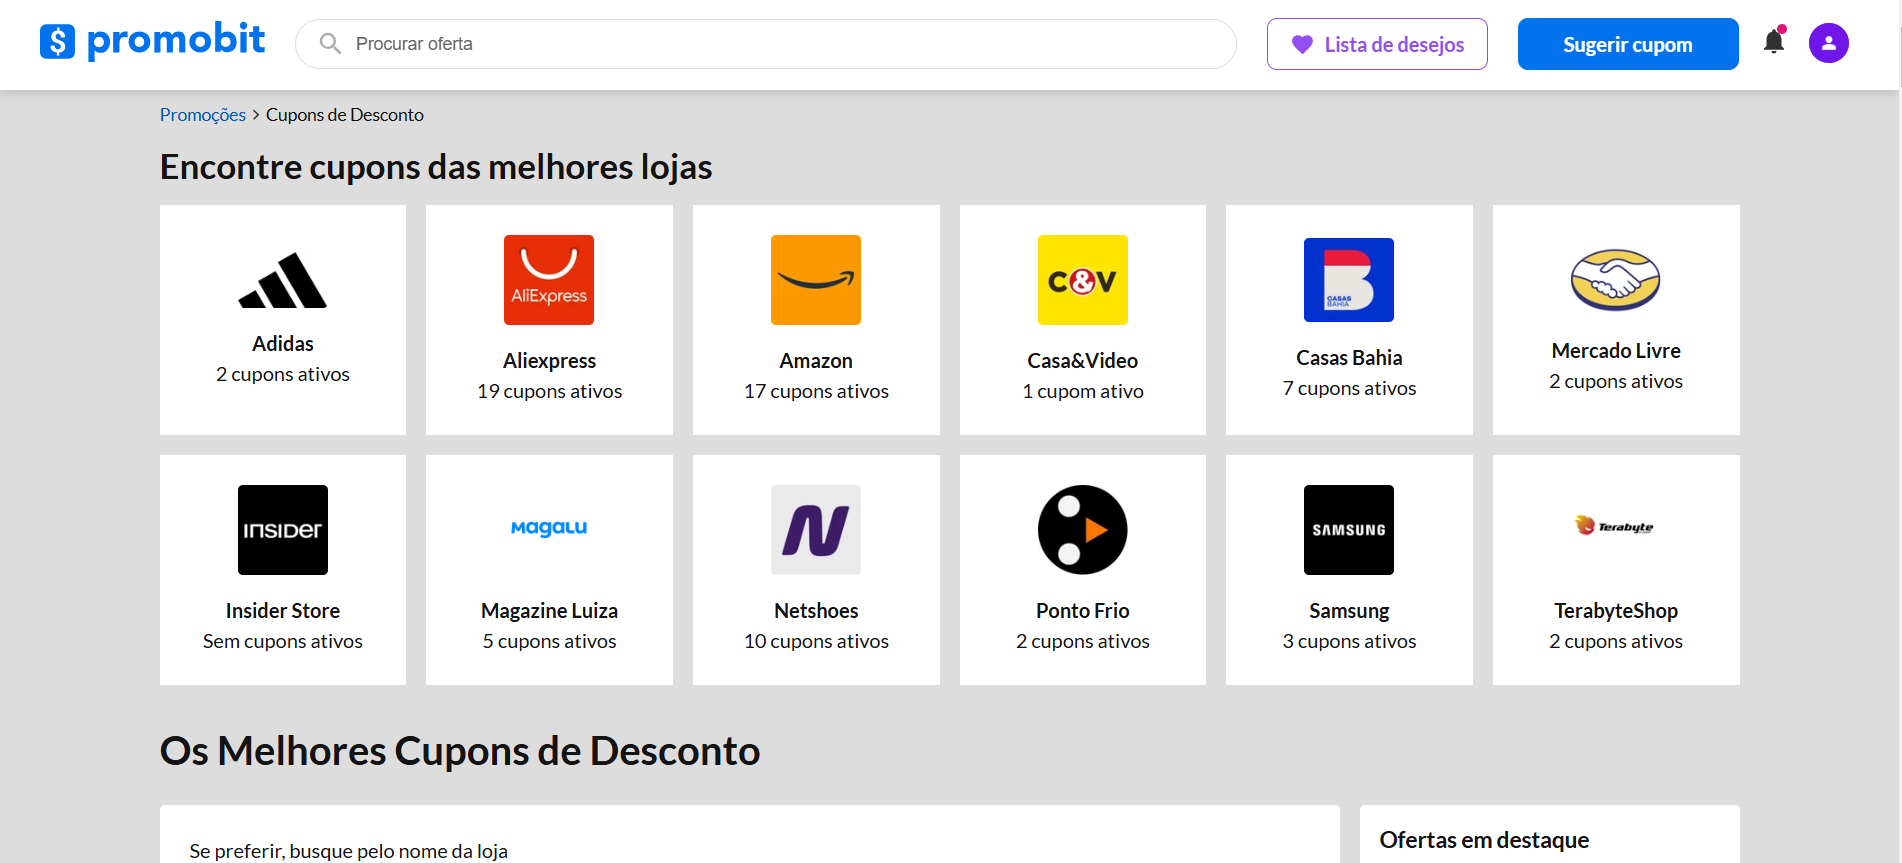
Task: Select '1 cupom ativo' text
Action: point(1083,392)
